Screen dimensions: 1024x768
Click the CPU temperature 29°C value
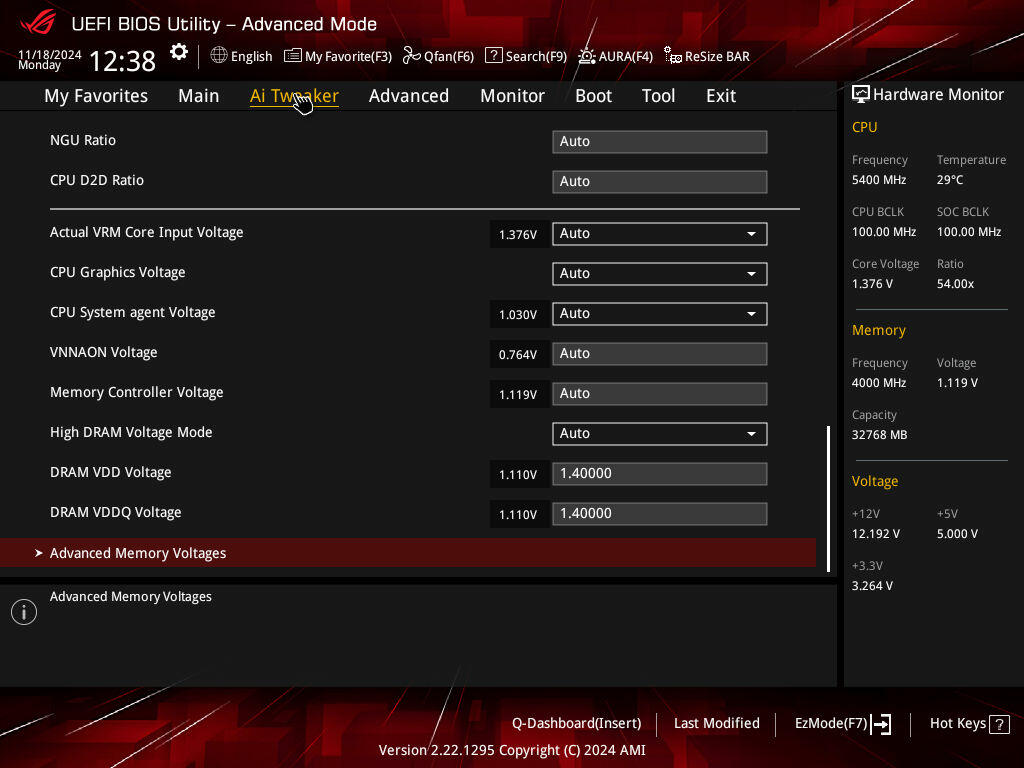tap(950, 180)
